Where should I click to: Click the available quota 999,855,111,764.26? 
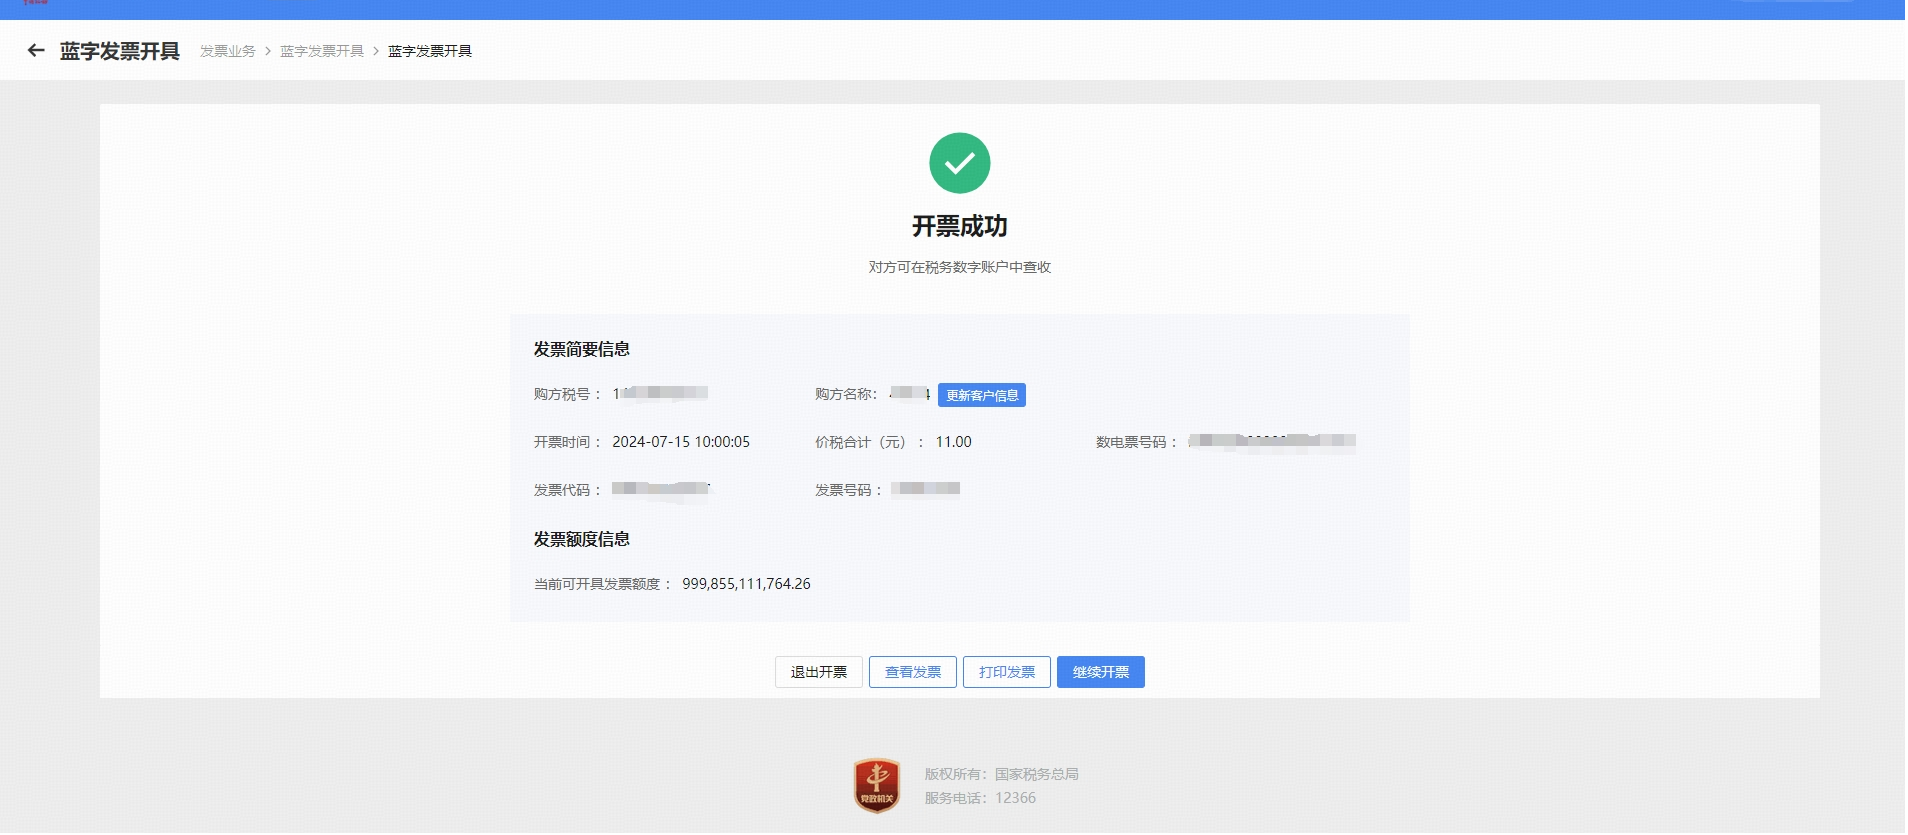click(x=746, y=584)
